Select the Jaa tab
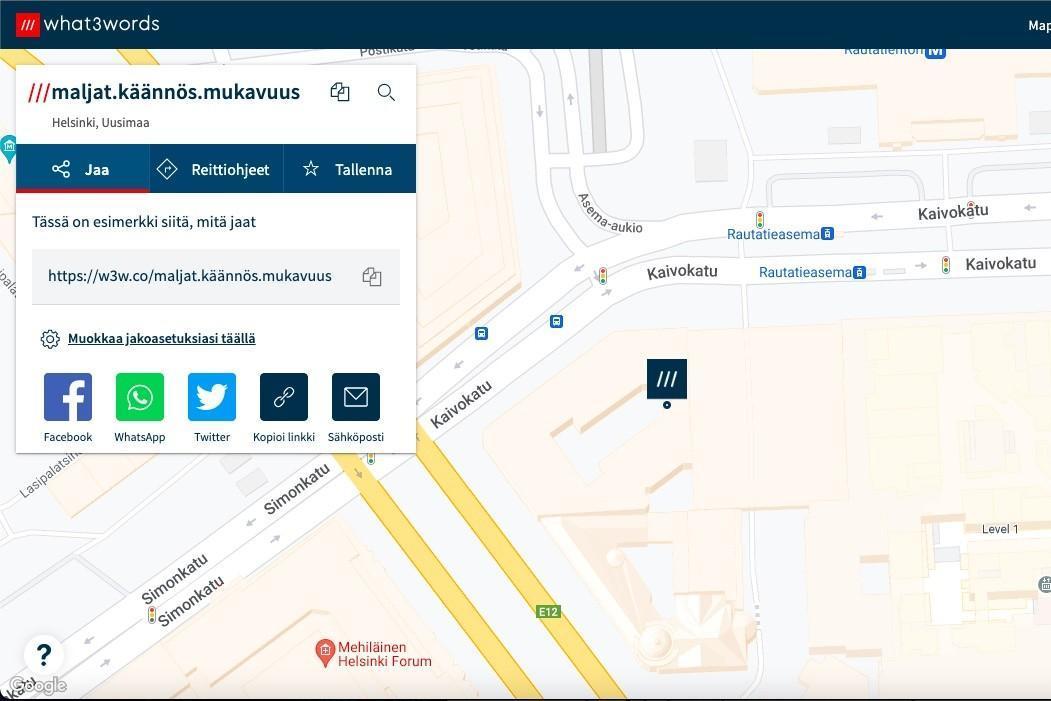1051x701 pixels. (x=82, y=169)
